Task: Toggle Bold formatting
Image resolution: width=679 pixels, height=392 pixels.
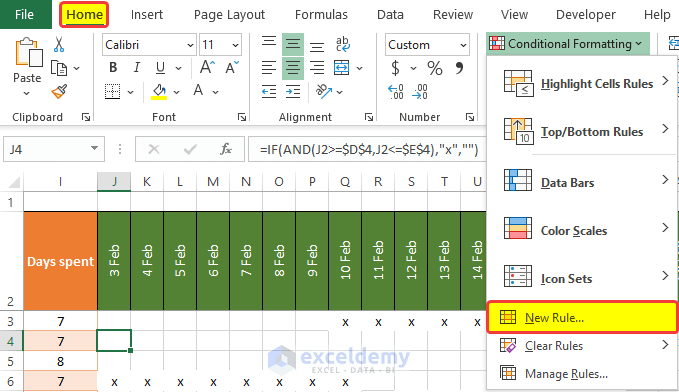Action: pyautogui.click(x=113, y=68)
